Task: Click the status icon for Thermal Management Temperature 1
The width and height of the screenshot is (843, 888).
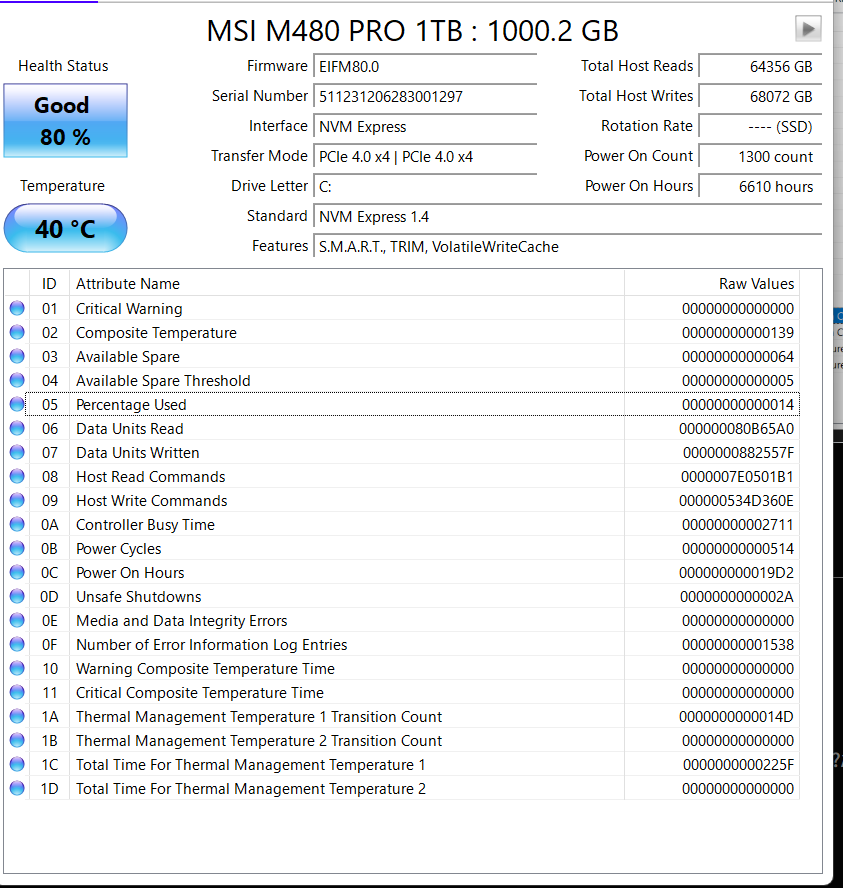Action: click(x=17, y=716)
